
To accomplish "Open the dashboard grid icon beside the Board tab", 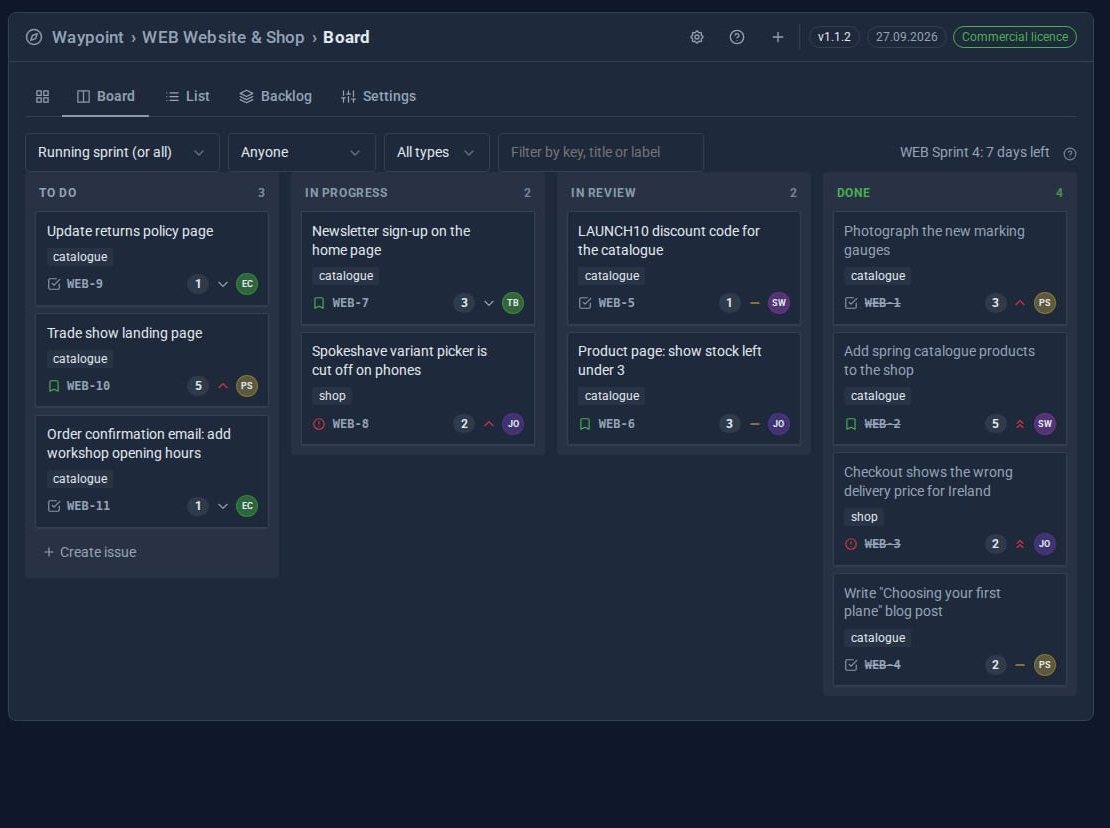I will point(42,96).
